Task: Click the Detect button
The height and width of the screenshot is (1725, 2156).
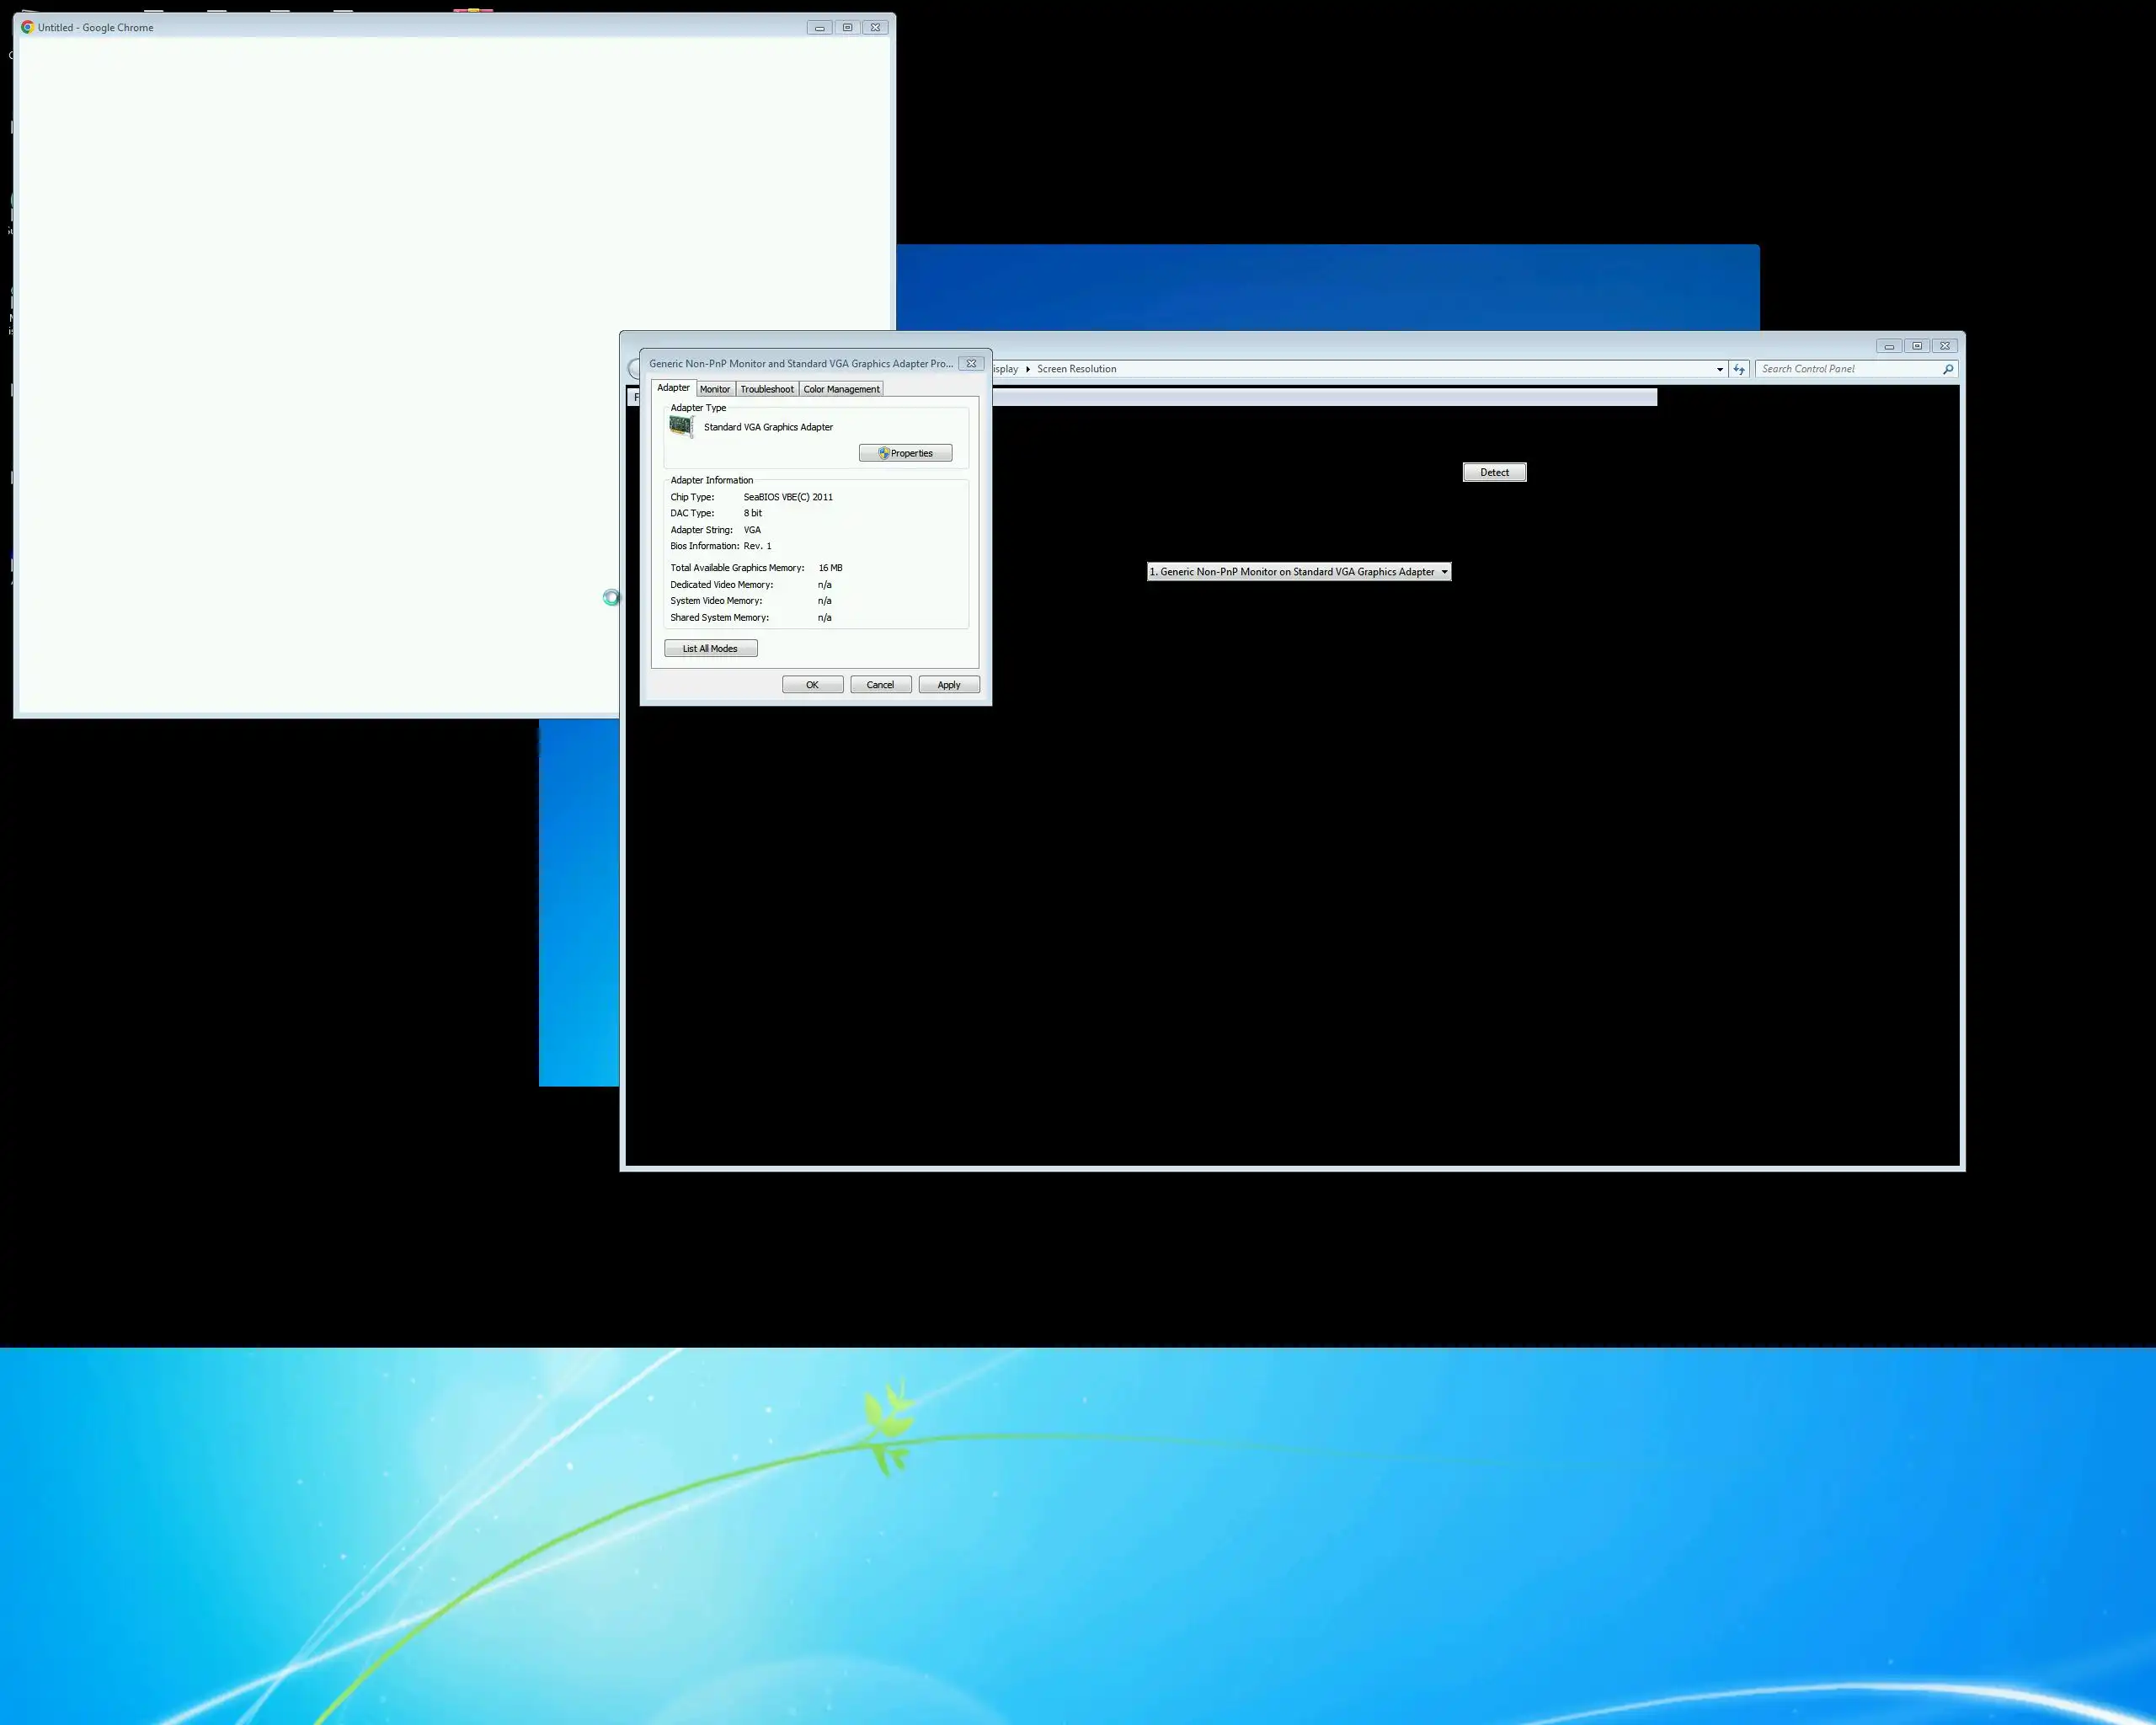Action: (x=1494, y=472)
